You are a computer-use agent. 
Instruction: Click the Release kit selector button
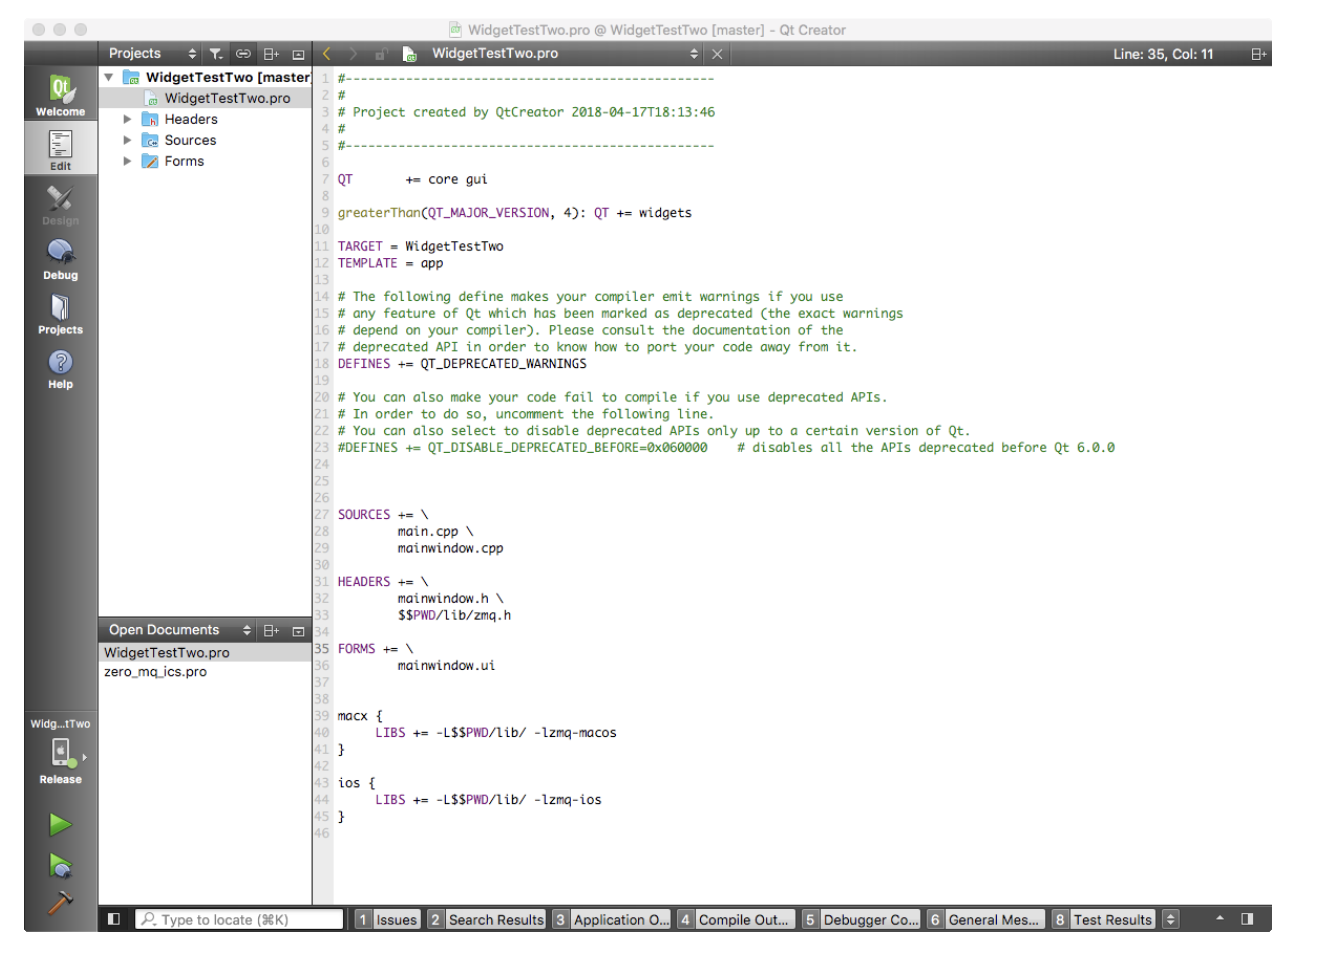(x=60, y=752)
